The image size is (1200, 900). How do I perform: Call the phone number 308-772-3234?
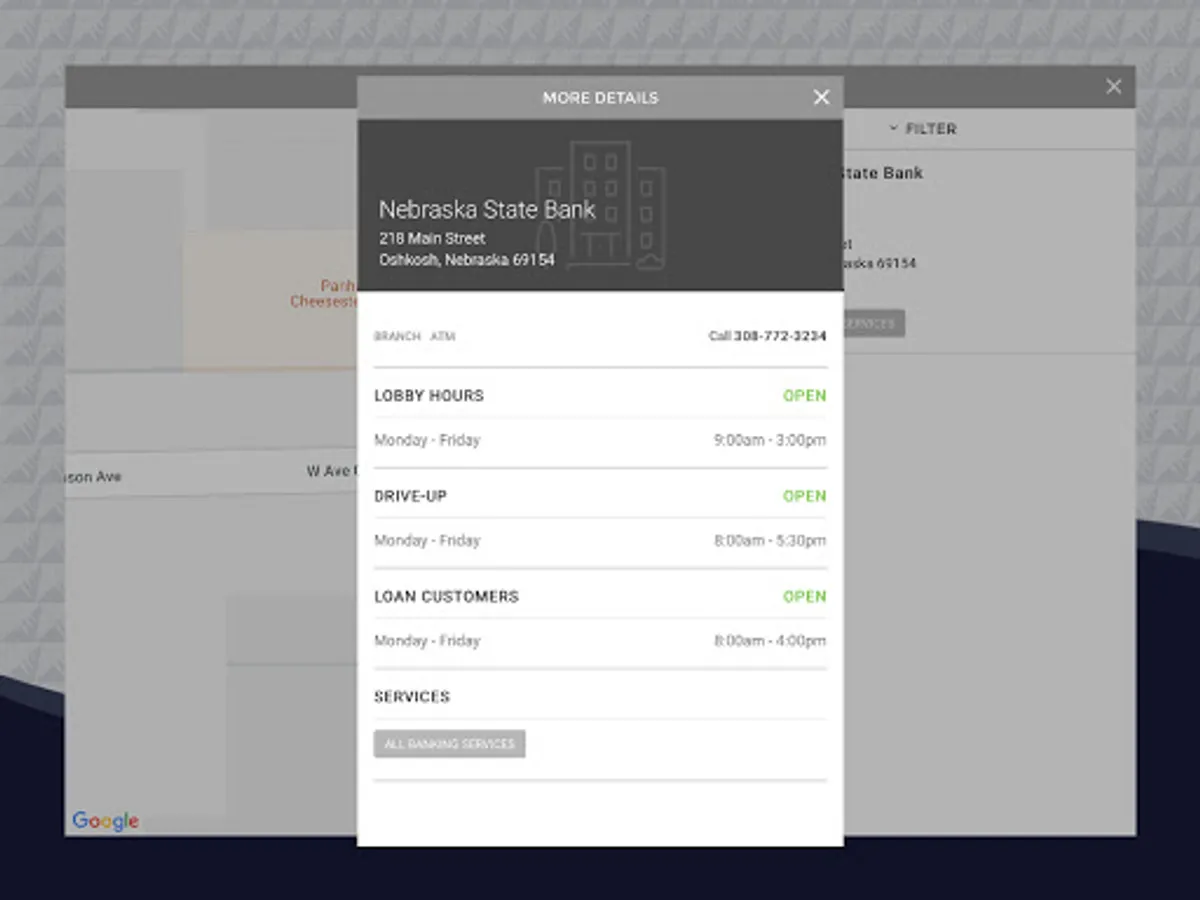(768, 336)
